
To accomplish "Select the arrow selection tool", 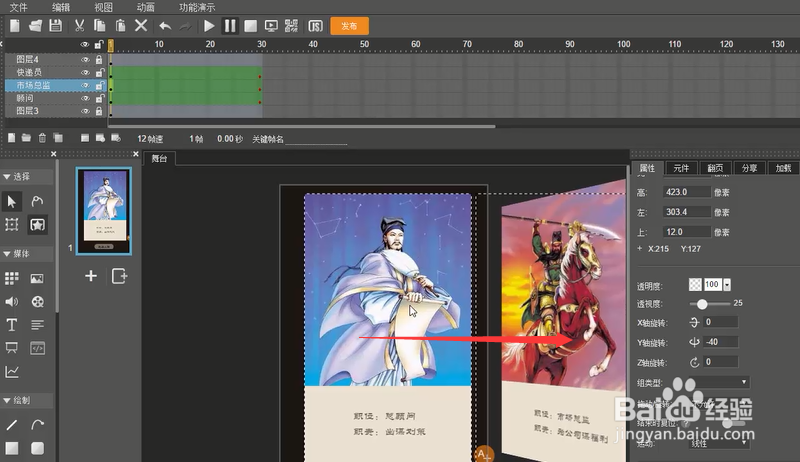I will pos(12,201).
